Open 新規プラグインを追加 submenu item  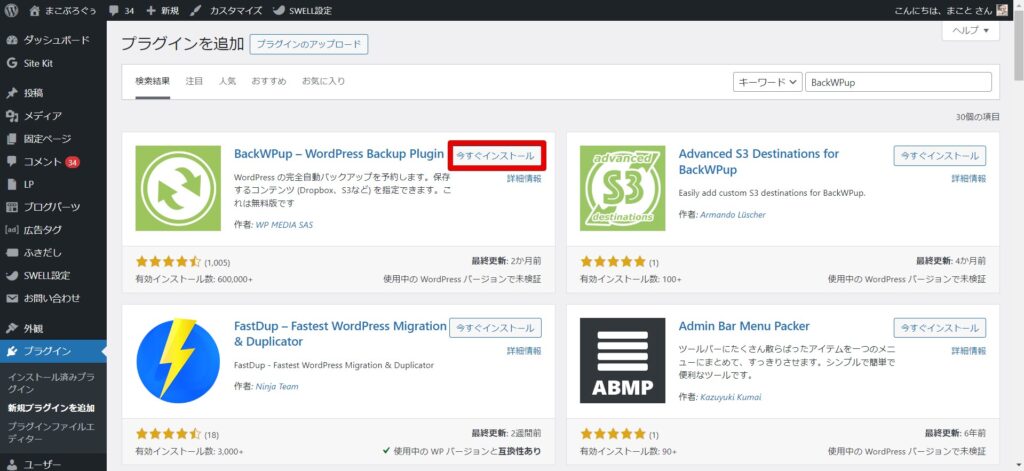(51, 408)
